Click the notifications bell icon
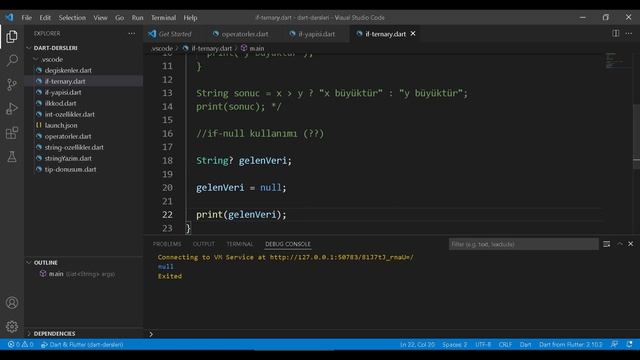 pos(629,344)
